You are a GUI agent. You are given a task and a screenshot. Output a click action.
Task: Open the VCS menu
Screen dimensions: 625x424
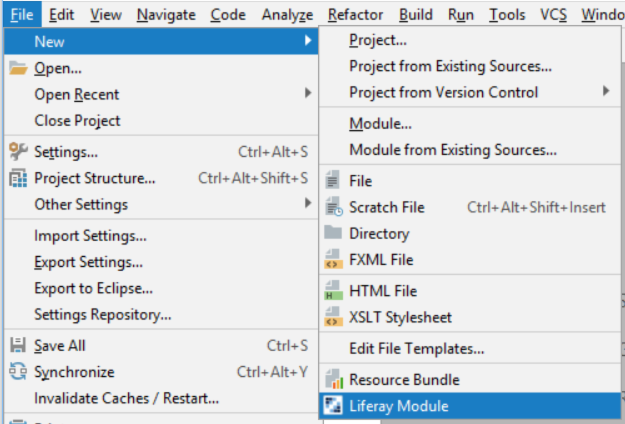553,15
